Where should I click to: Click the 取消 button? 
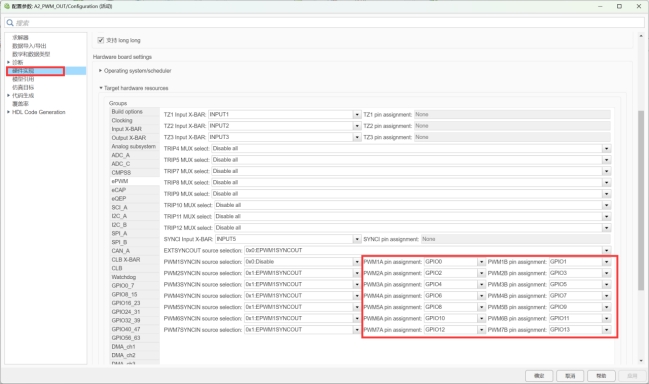click(570, 376)
